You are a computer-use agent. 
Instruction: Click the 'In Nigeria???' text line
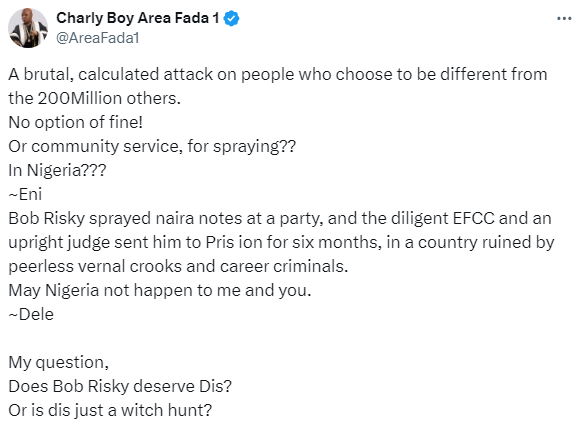coord(57,170)
